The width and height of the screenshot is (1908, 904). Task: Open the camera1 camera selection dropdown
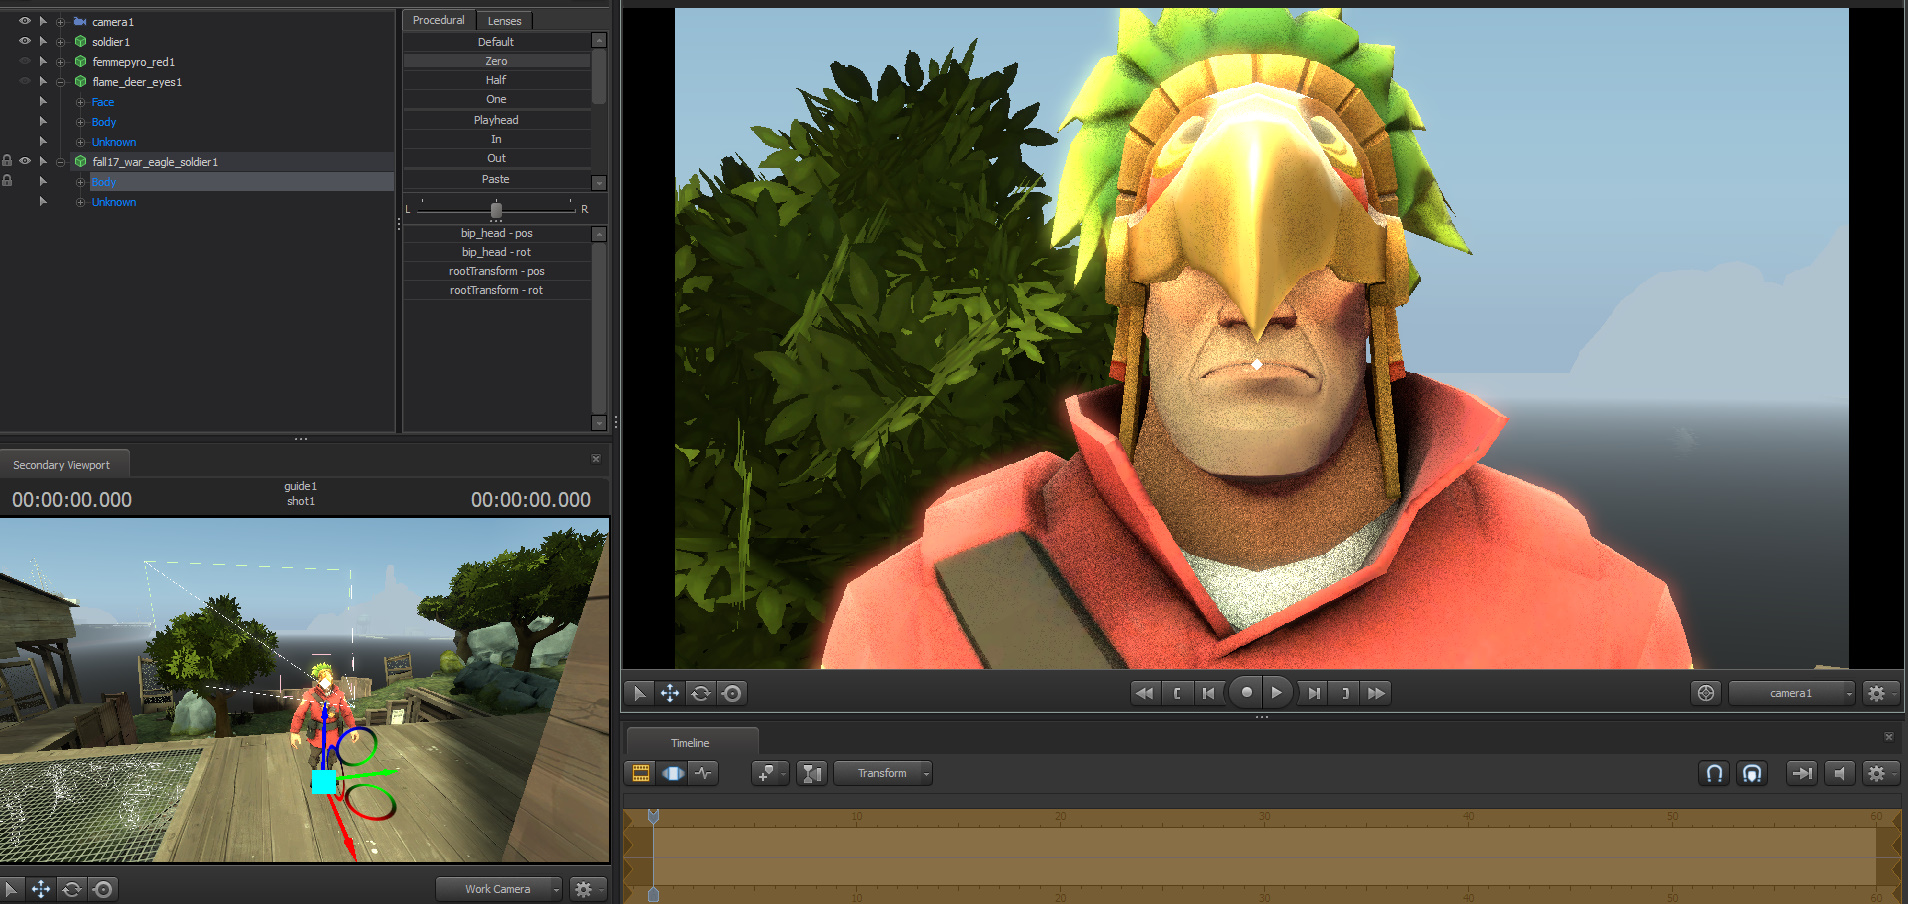(x=1791, y=693)
